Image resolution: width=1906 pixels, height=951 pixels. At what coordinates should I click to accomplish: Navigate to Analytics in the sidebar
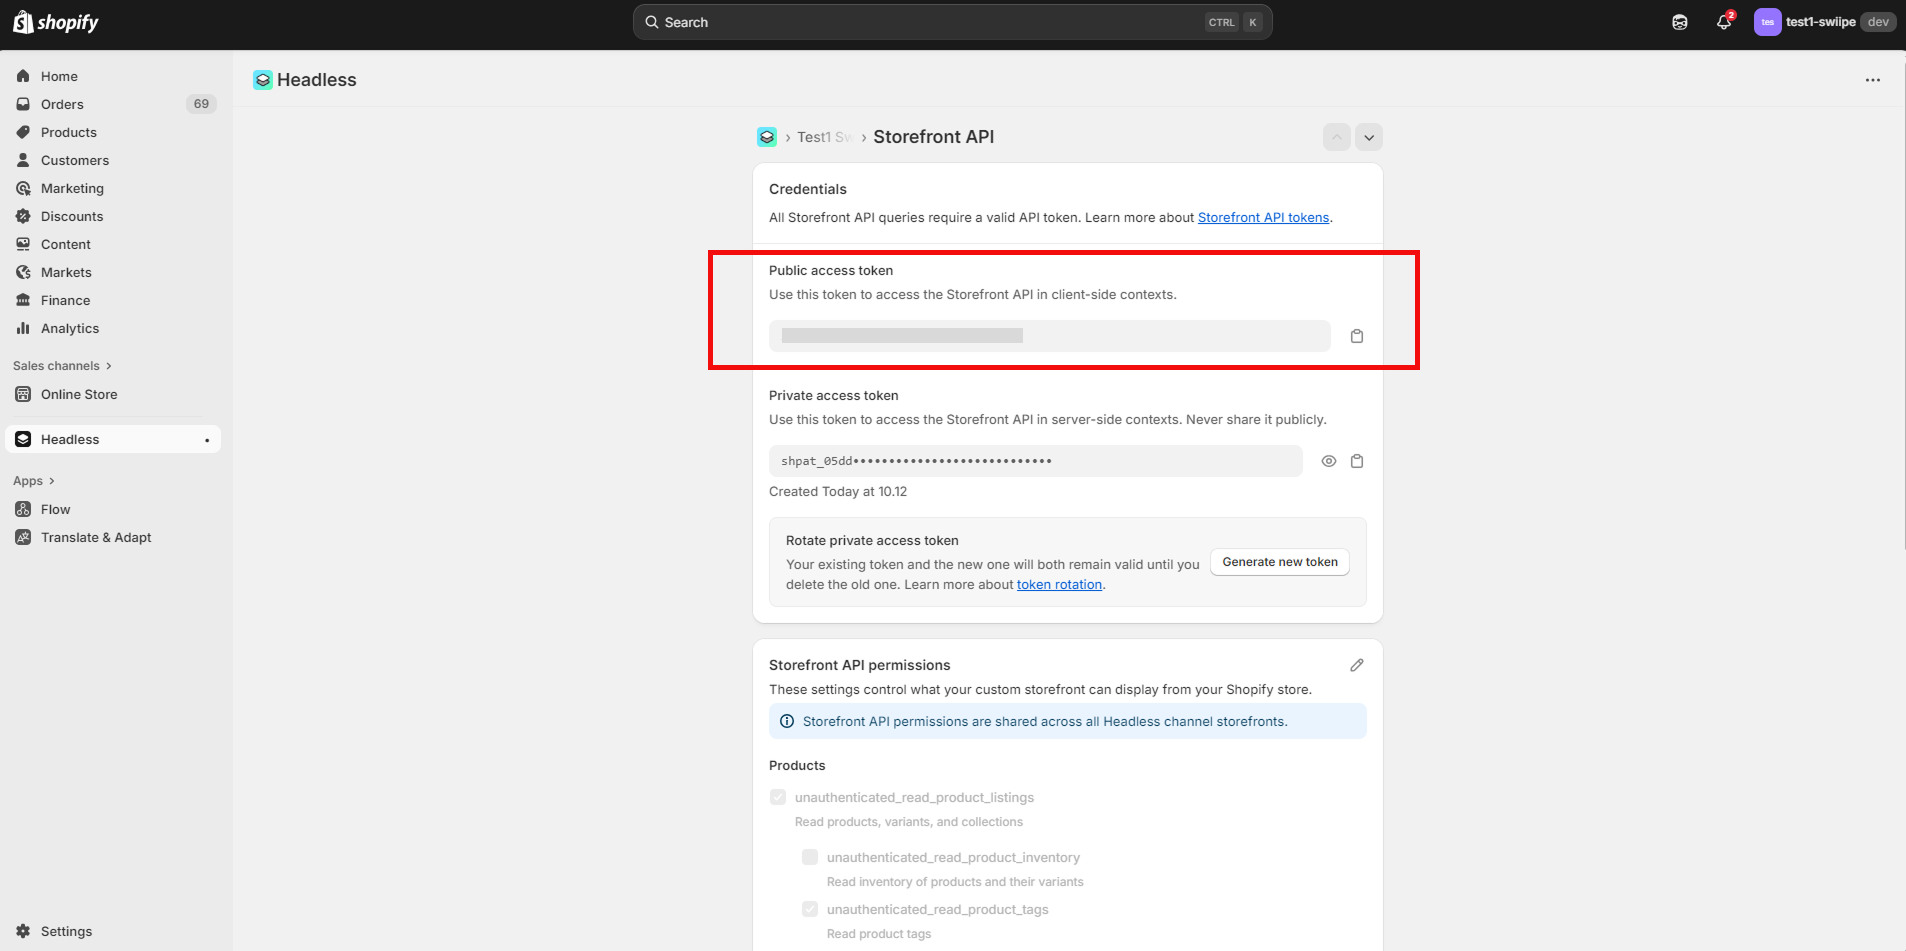70,328
